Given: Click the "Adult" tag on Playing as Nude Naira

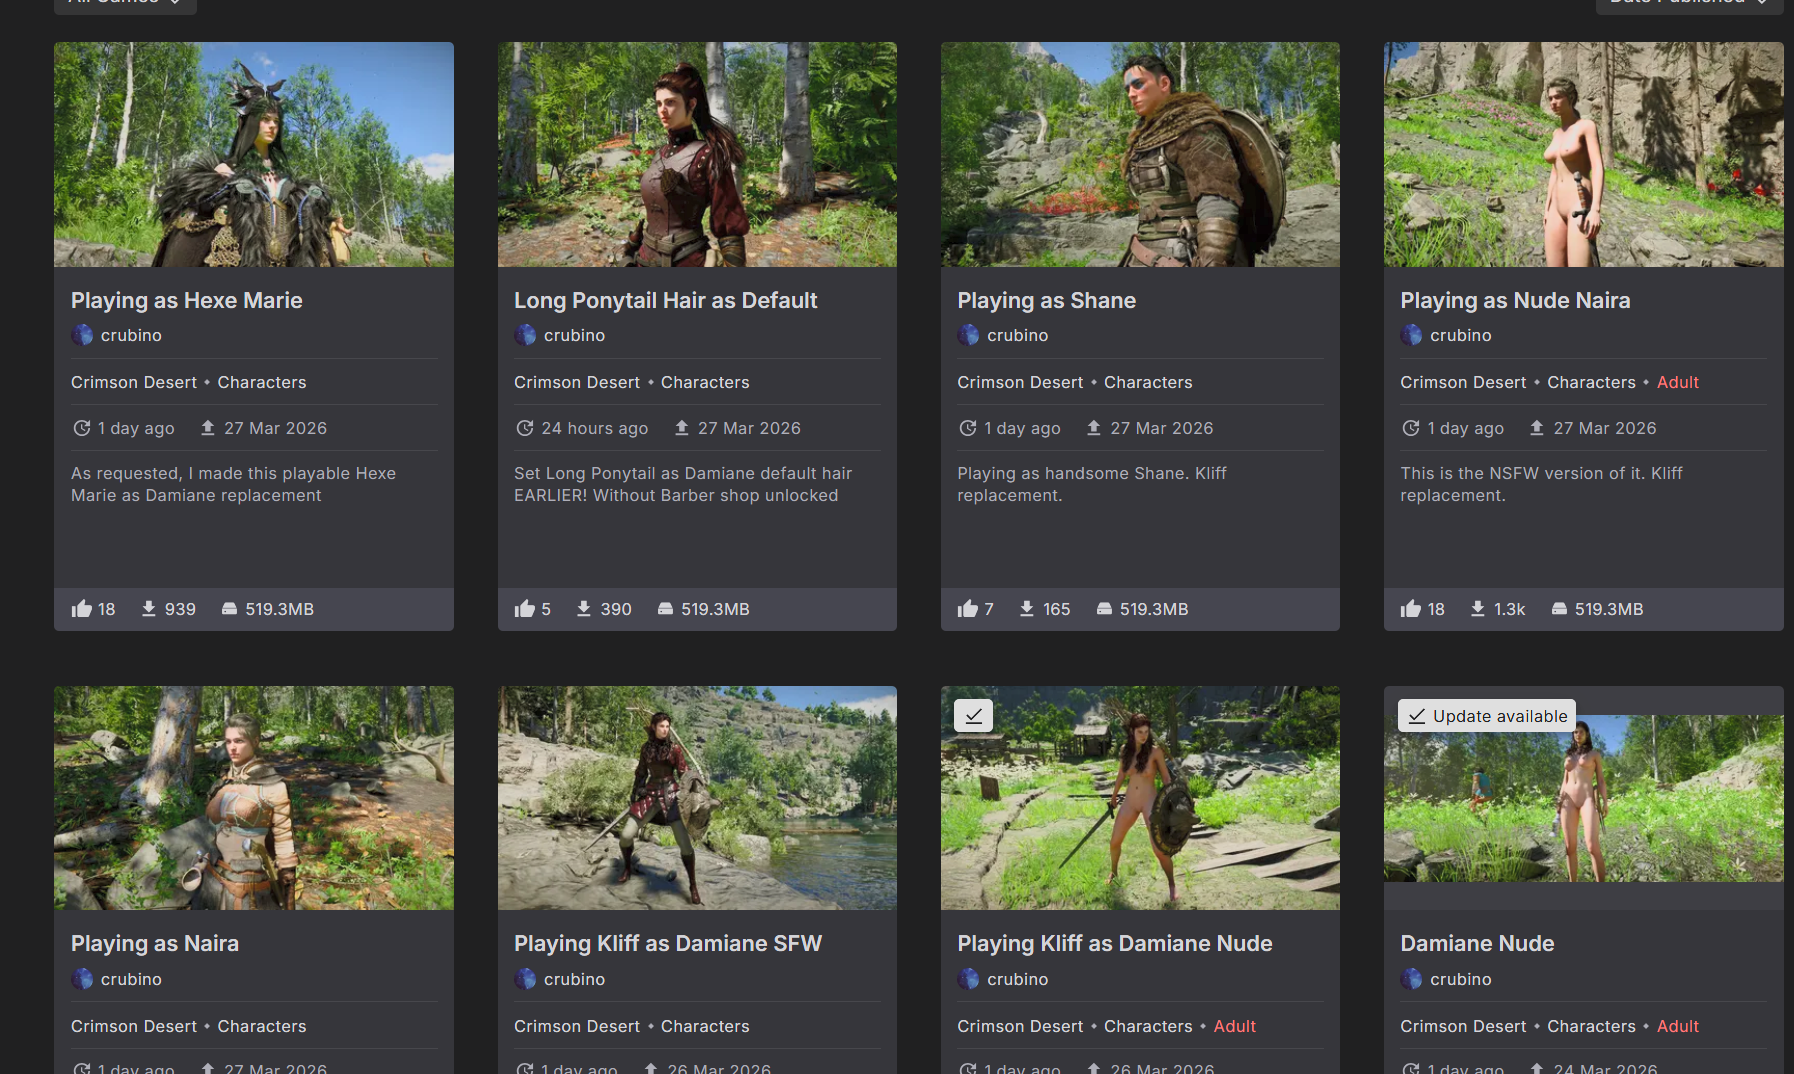Looking at the screenshot, I should coord(1678,382).
